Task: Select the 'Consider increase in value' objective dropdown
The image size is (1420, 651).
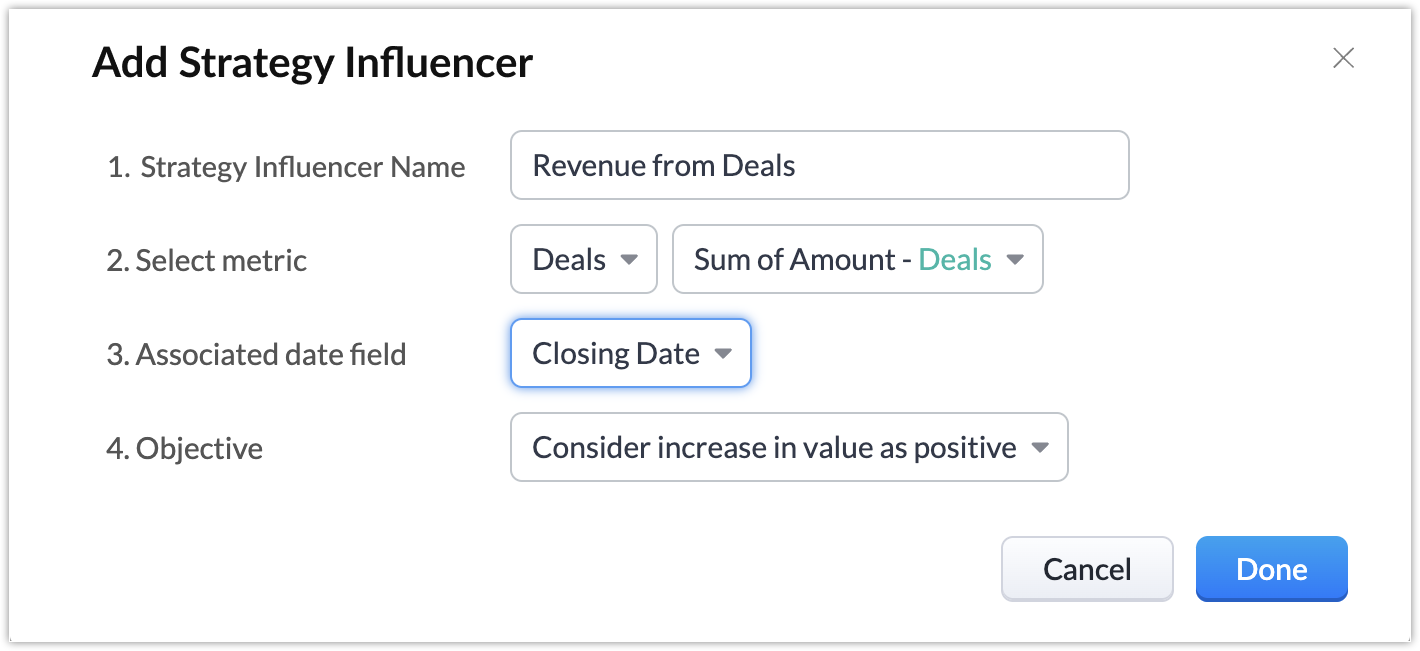Action: pos(788,448)
